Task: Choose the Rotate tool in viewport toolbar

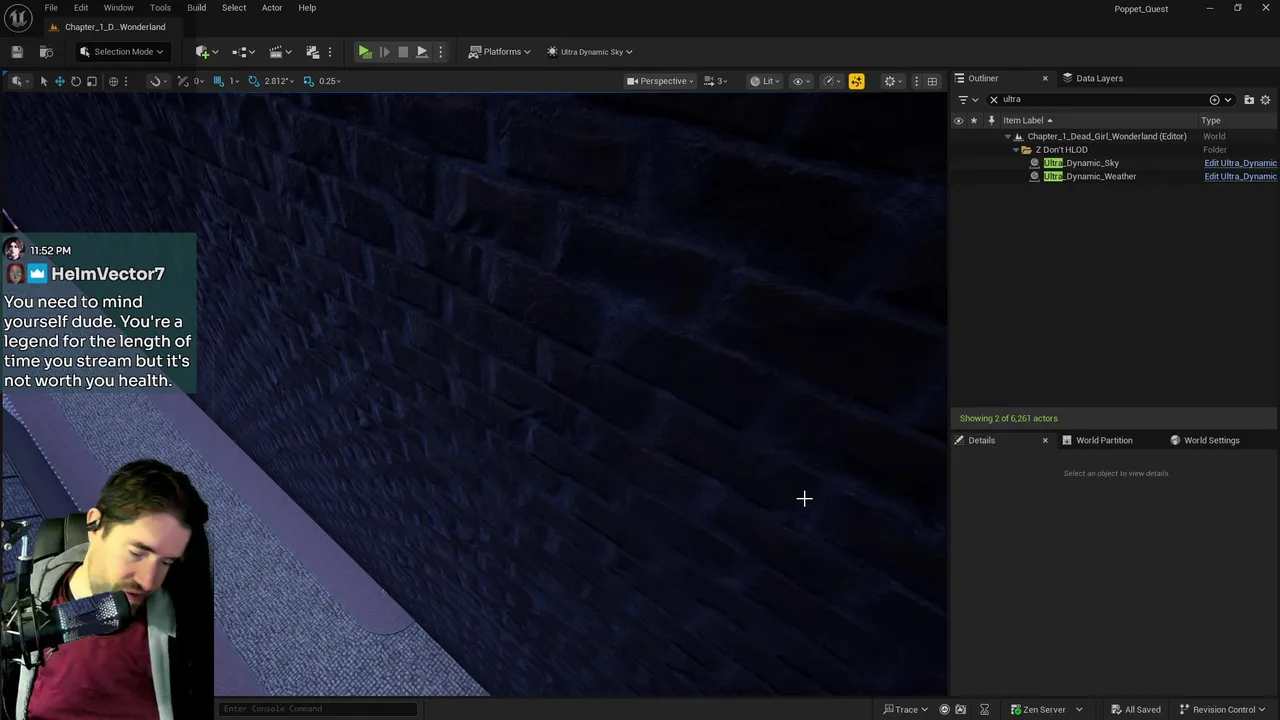Action: click(76, 81)
